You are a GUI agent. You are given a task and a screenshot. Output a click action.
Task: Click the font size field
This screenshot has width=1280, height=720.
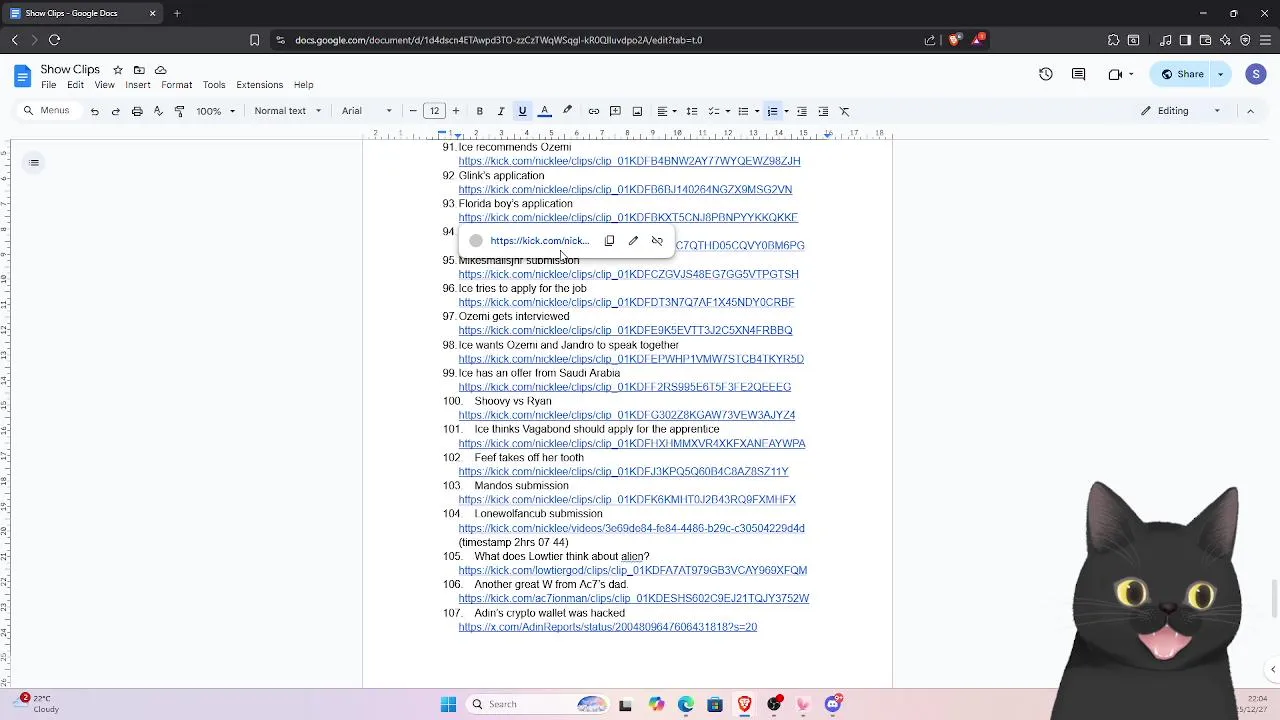(x=434, y=111)
